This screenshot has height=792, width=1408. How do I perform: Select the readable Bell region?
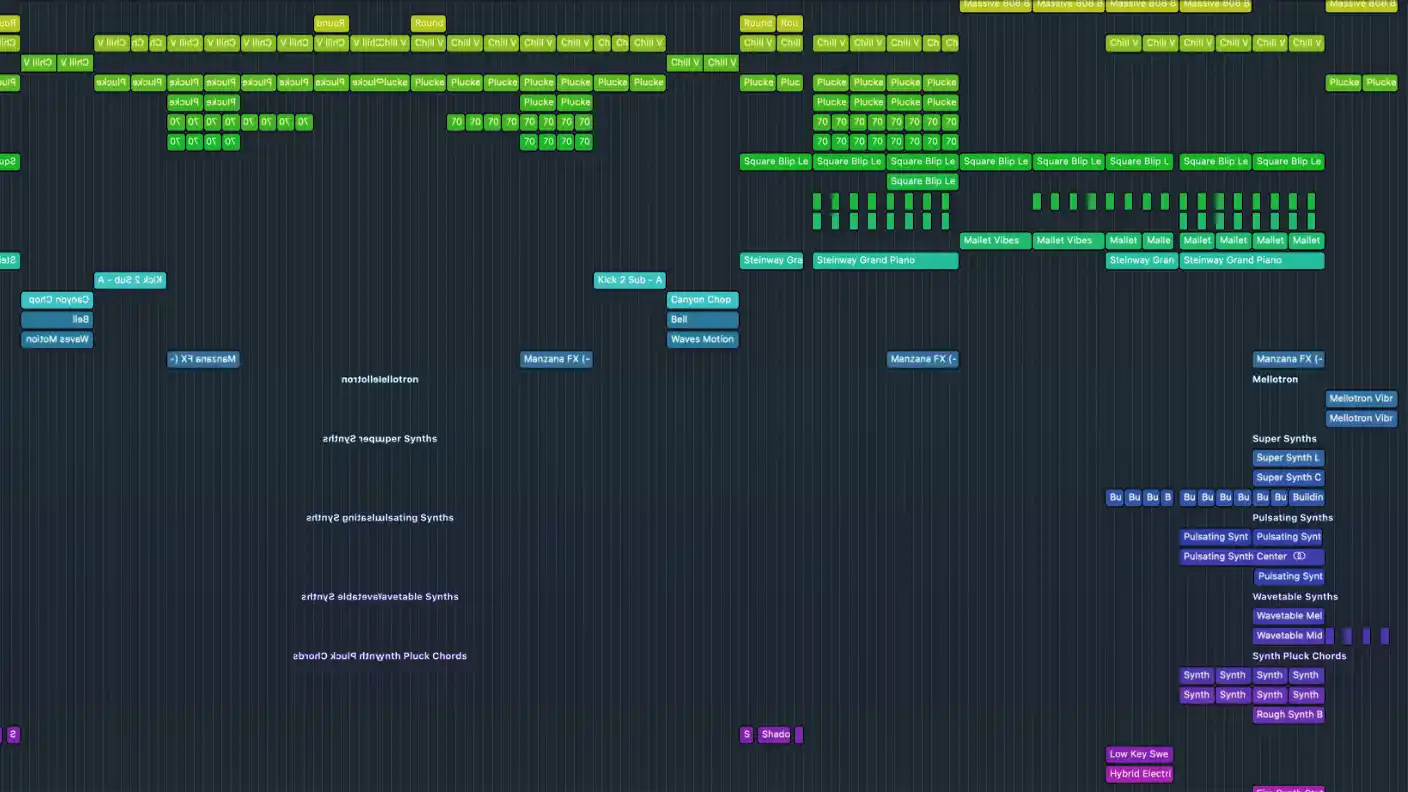point(703,319)
